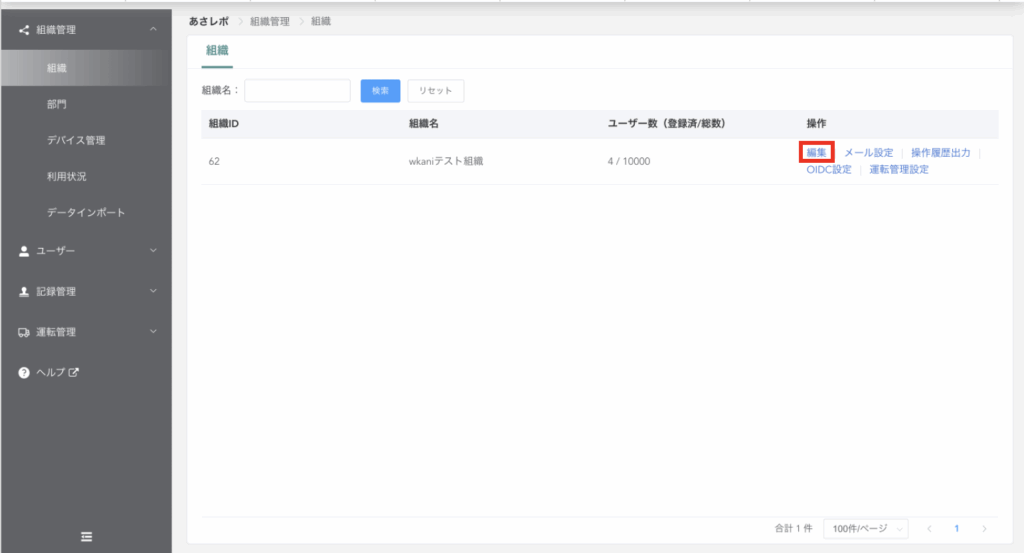Click the 編集 link for wkaniテスト組織

(x=817, y=153)
